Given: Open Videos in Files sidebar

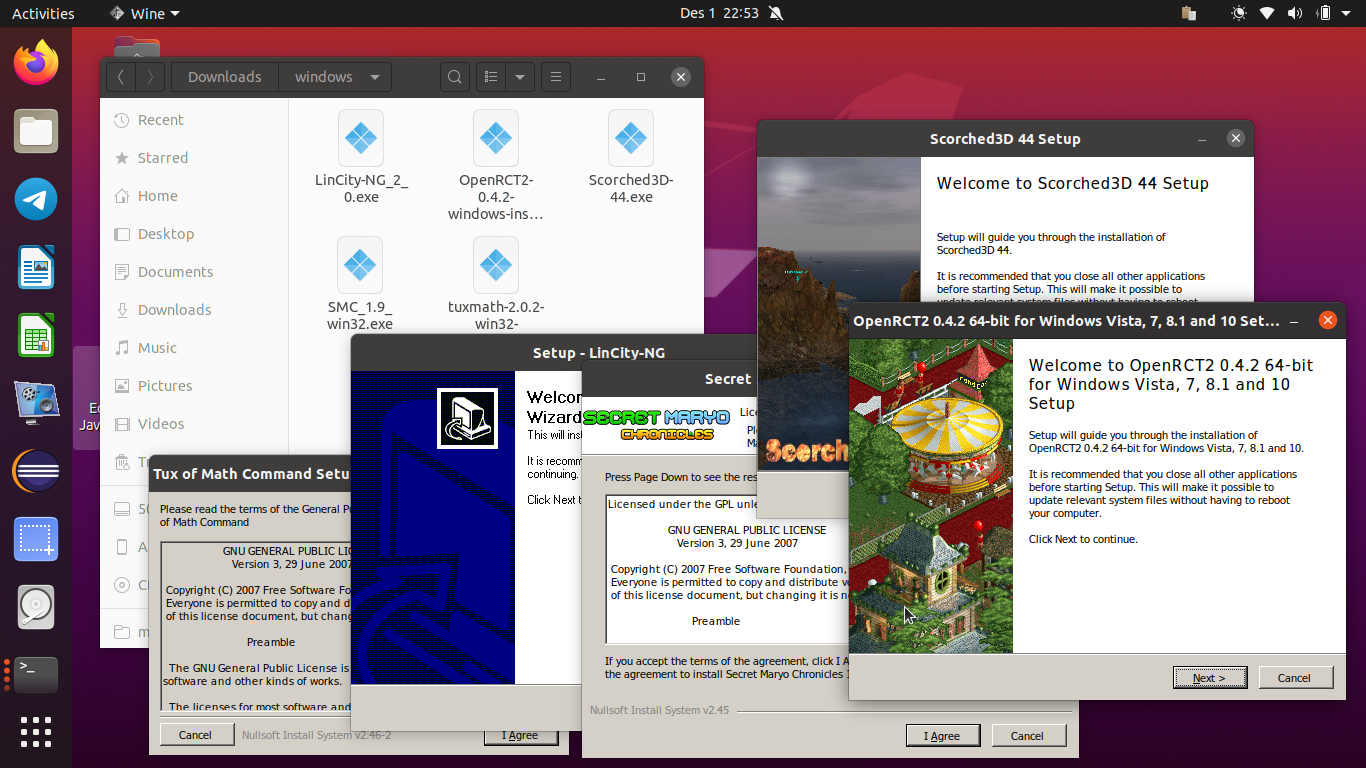Looking at the screenshot, I should pyautogui.click(x=194, y=424).
